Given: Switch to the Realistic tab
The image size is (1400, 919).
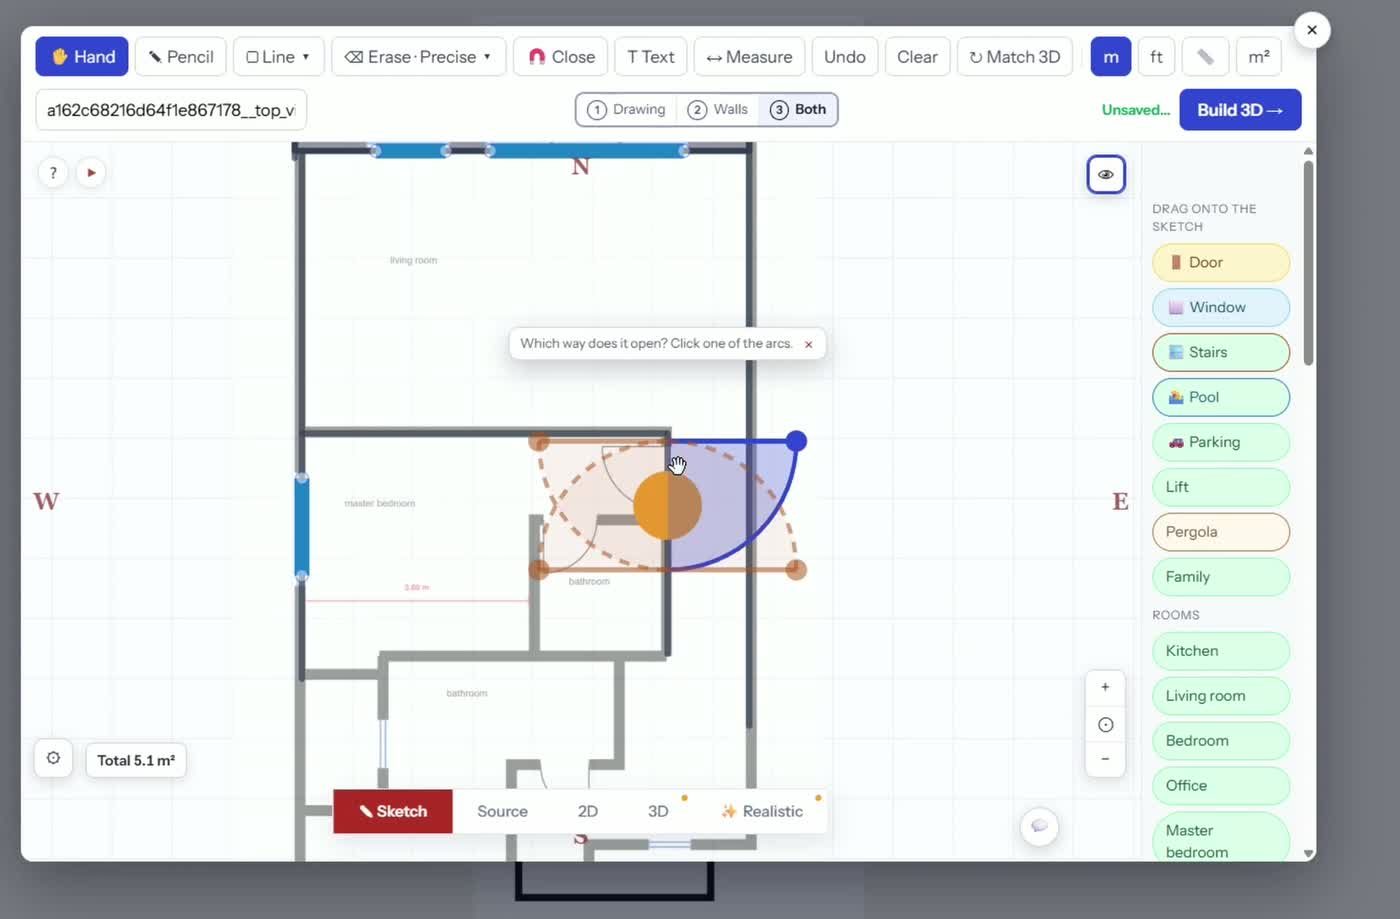Looking at the screenshot, I should [762, 811].
